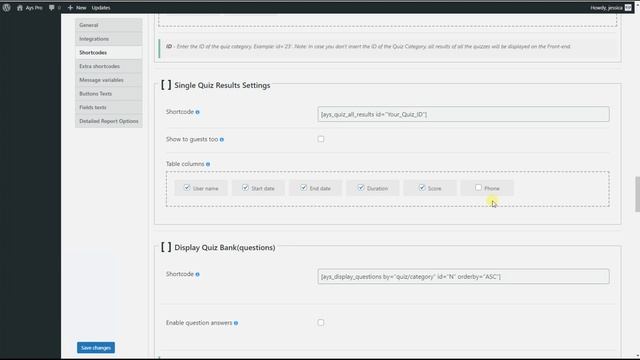The width and height of the screenshot is (640, 360).
Task: Open the user avatar in admin bar
Action: (x=628, y=7)
